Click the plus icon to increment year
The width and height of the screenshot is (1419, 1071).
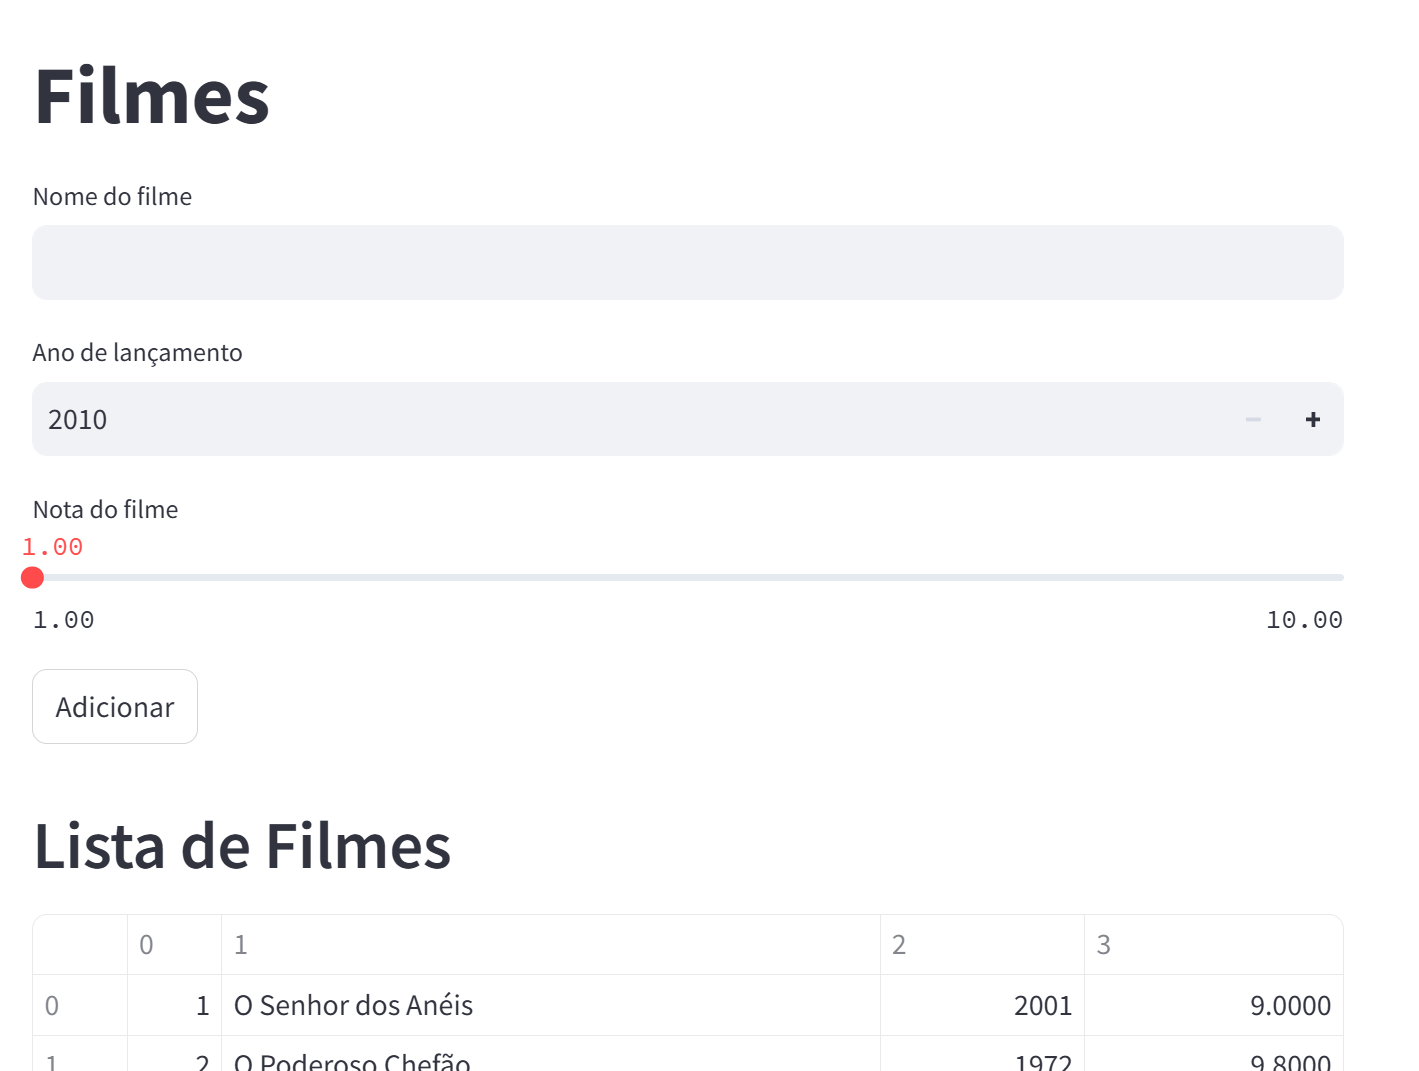coord(1312,420)
